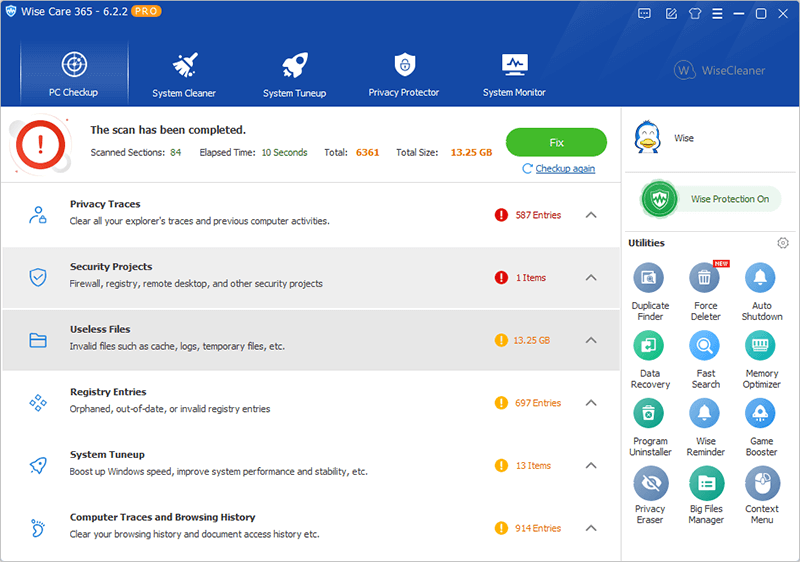Click the Security Projects shield icon

(38, 277)
